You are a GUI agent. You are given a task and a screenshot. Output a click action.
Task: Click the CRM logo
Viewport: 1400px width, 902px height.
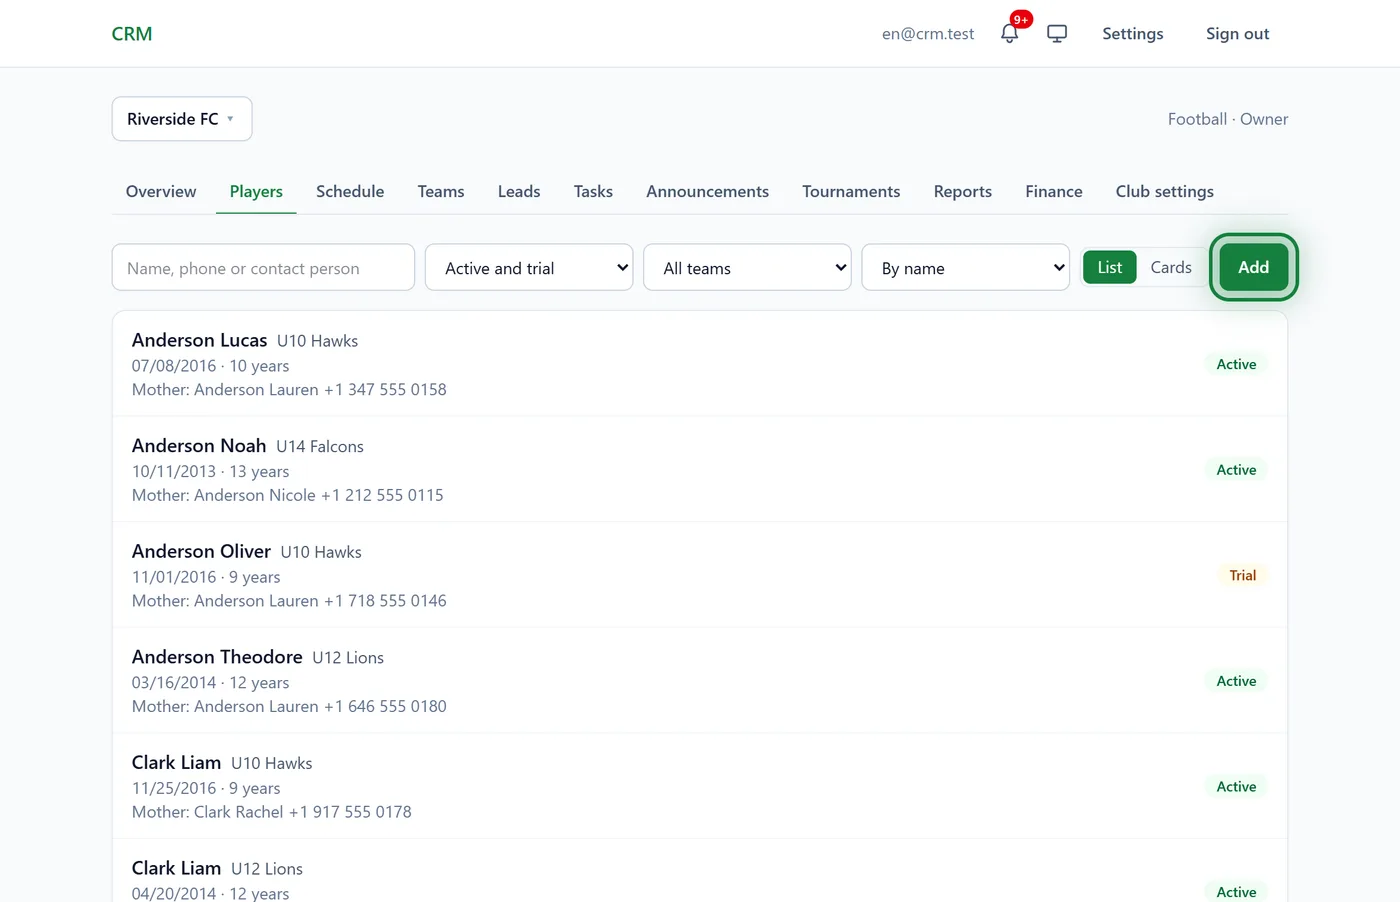point(132,34)
